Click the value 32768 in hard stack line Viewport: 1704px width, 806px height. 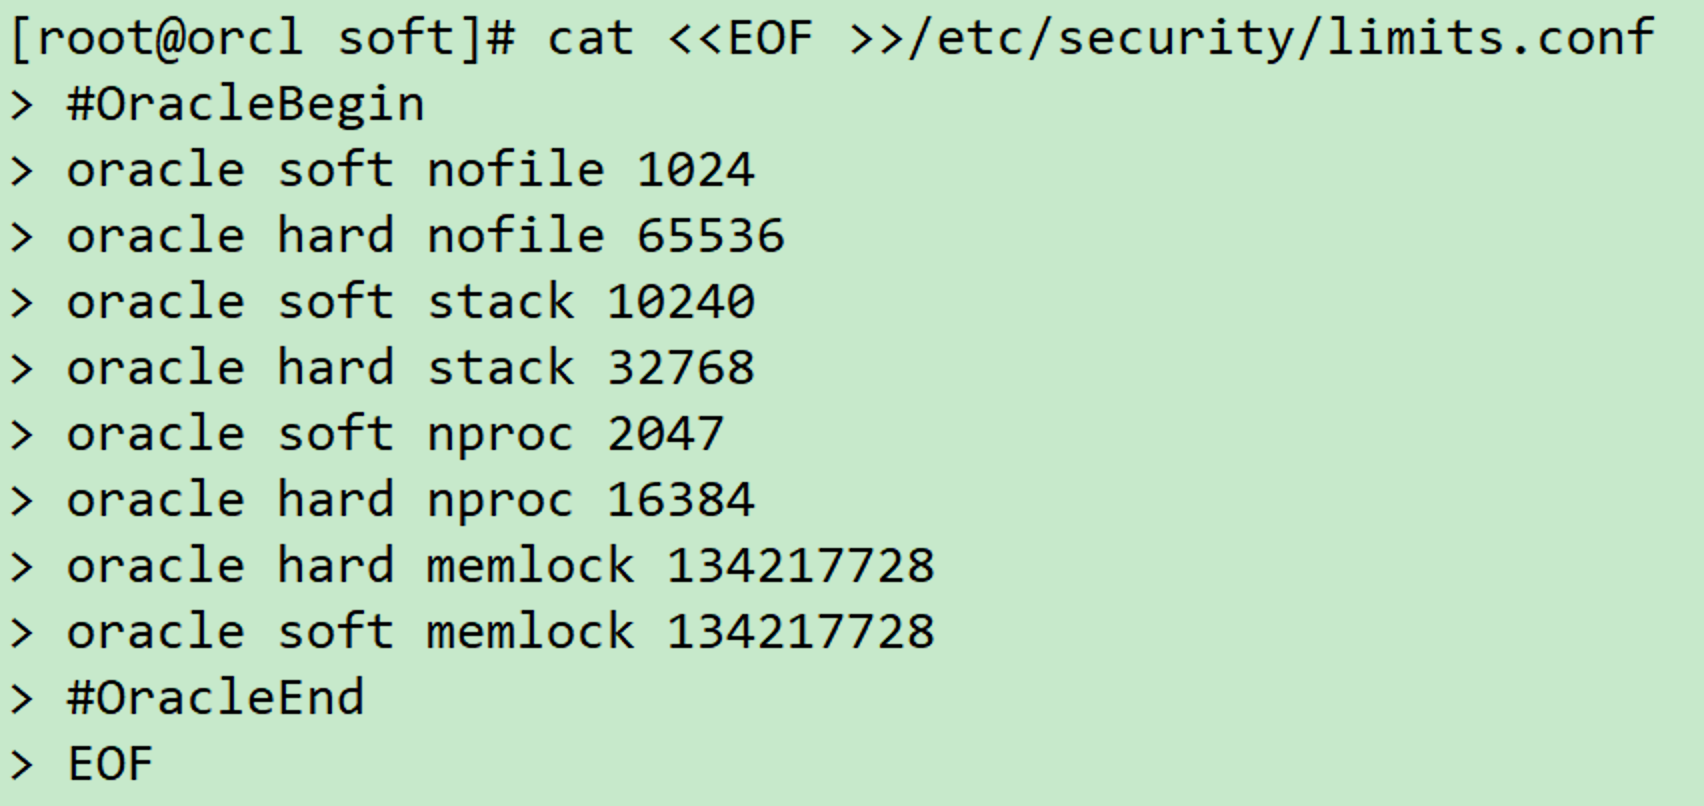click(680, 368)
